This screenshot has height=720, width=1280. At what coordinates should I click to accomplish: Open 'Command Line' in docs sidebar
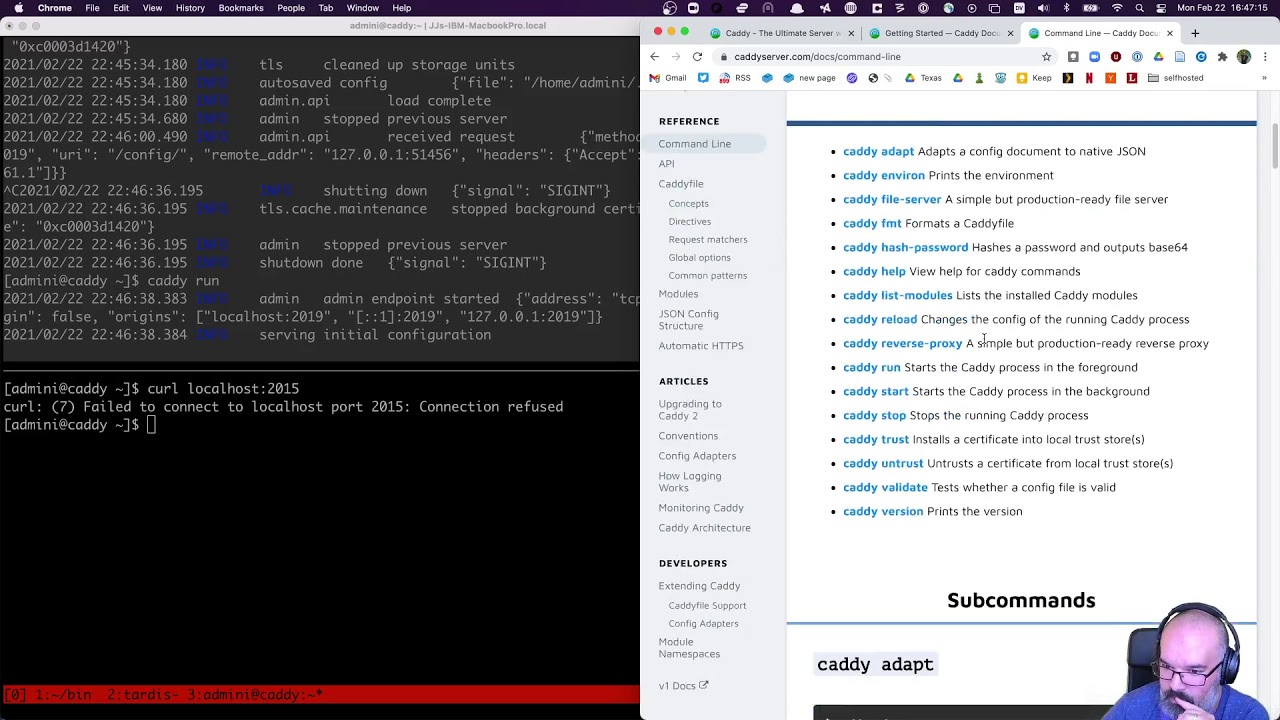[x=694, y=144]
